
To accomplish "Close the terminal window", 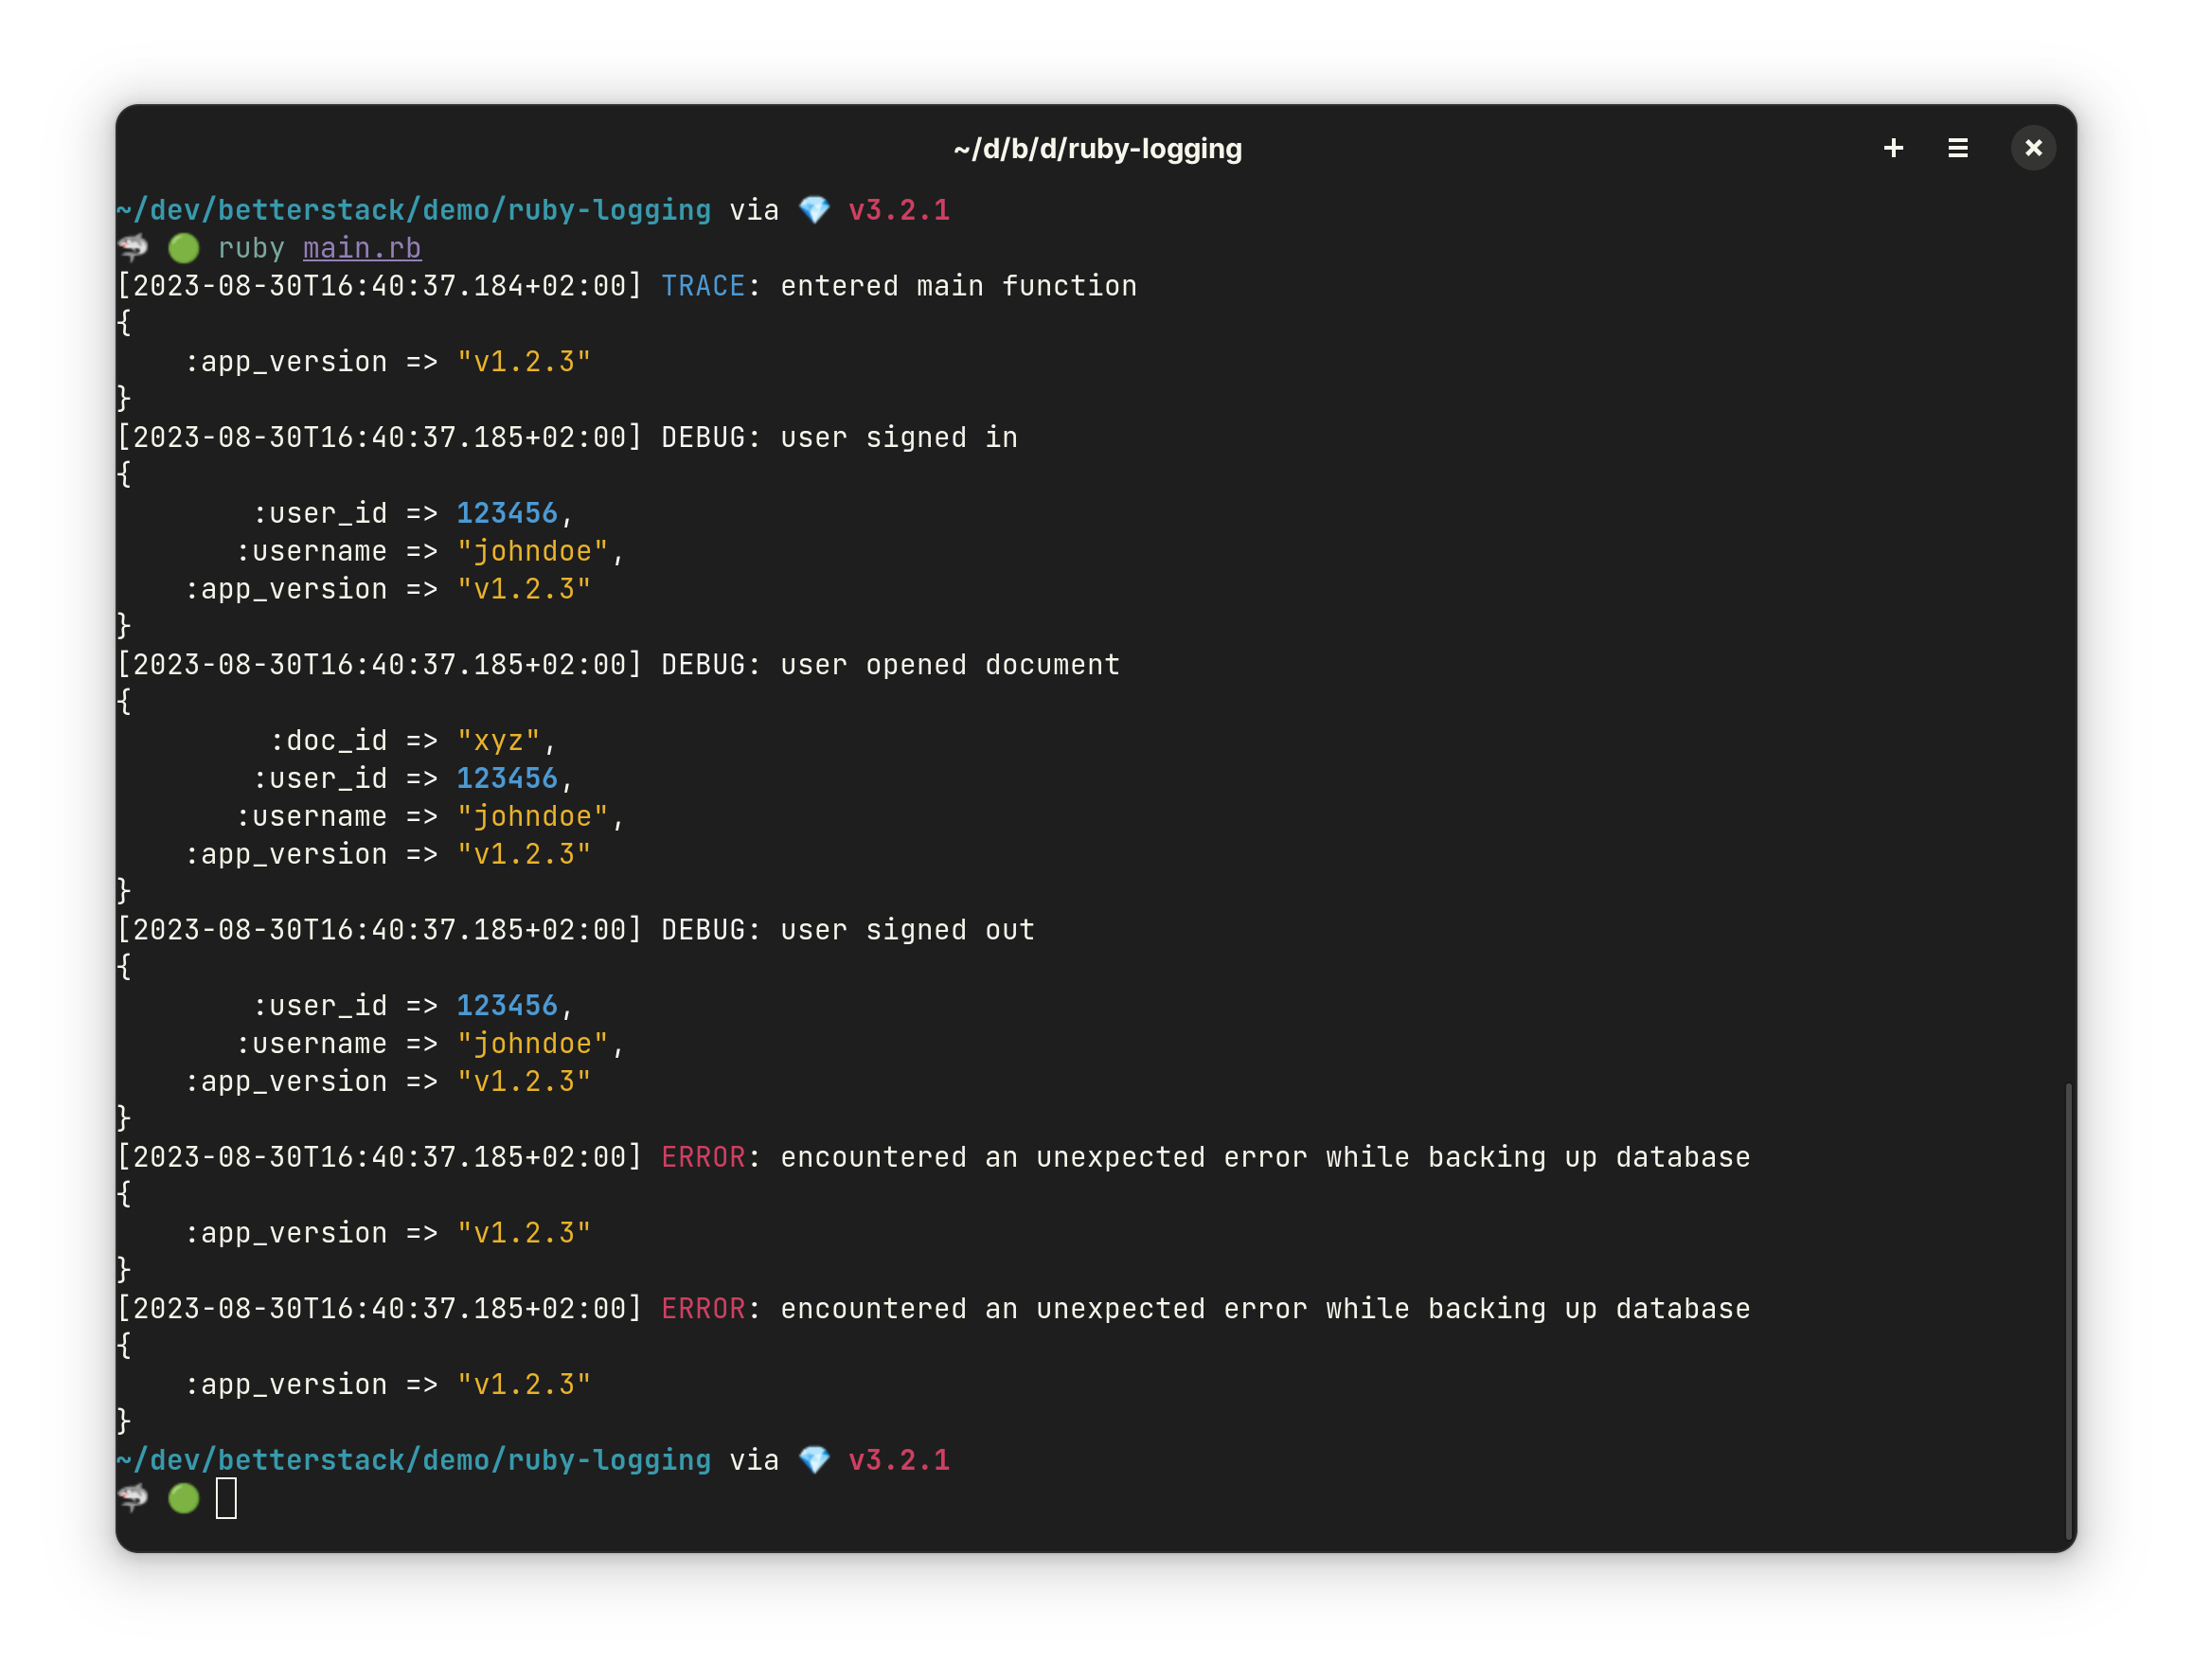I will click(2033, 148).
